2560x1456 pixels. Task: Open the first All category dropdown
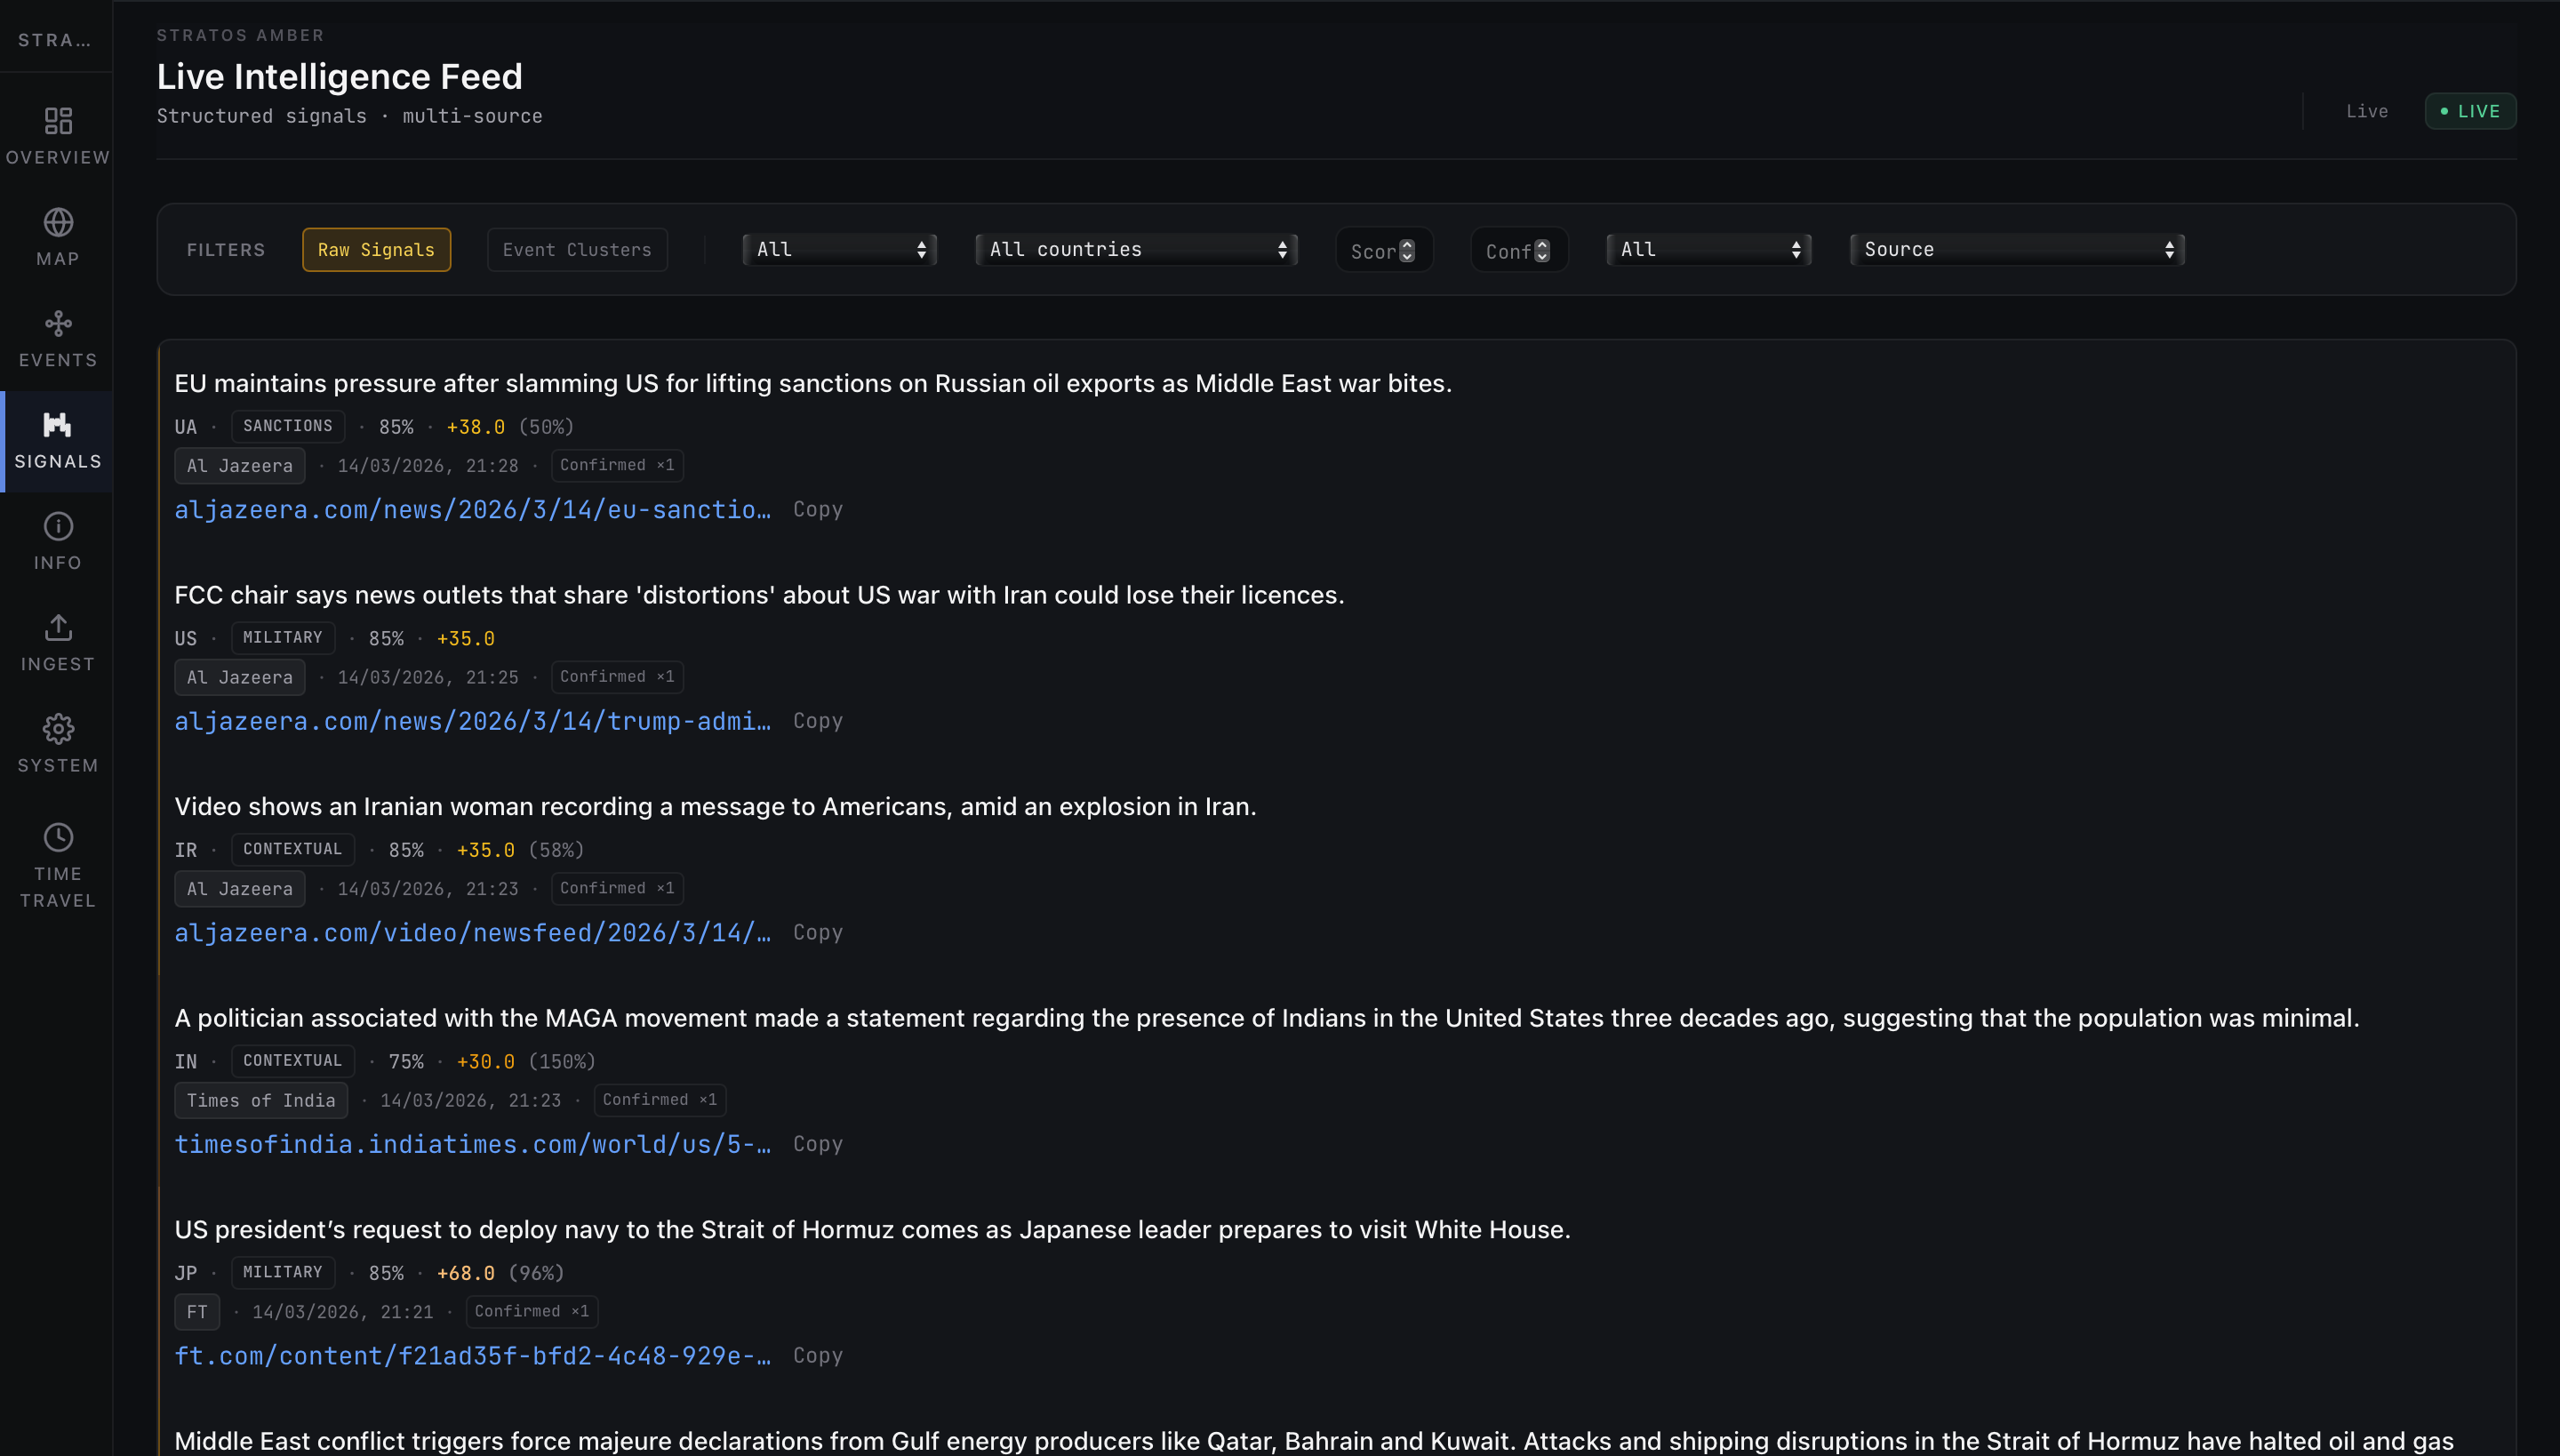click(x=839, y=250)
